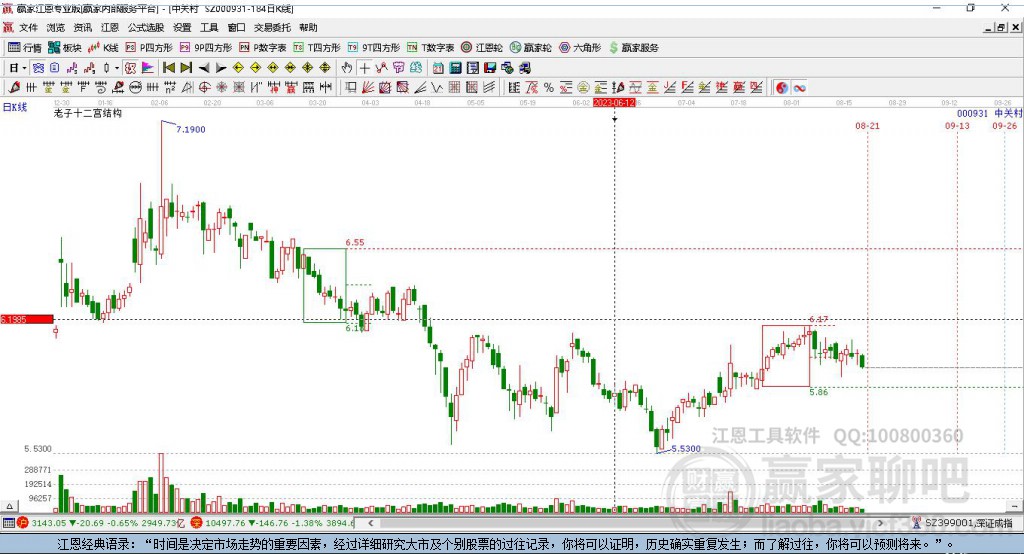The image size is (1024, 554).
Task: Open the 板块 sector view
Action: click(64, 48)
